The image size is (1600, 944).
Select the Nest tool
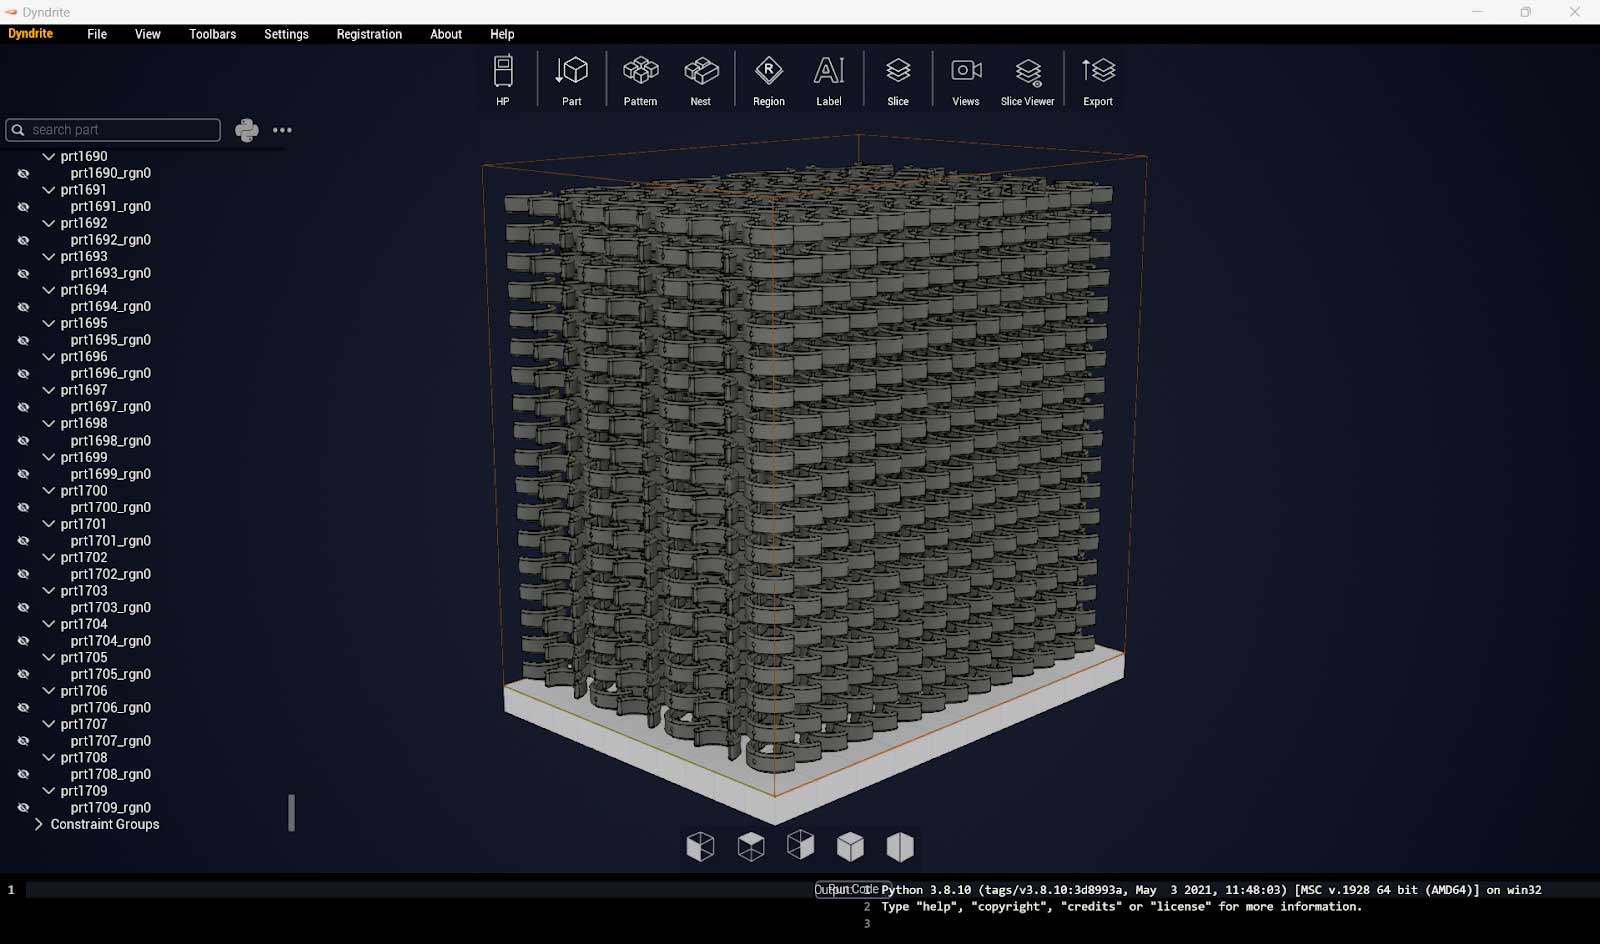click(x=700, y=79)
